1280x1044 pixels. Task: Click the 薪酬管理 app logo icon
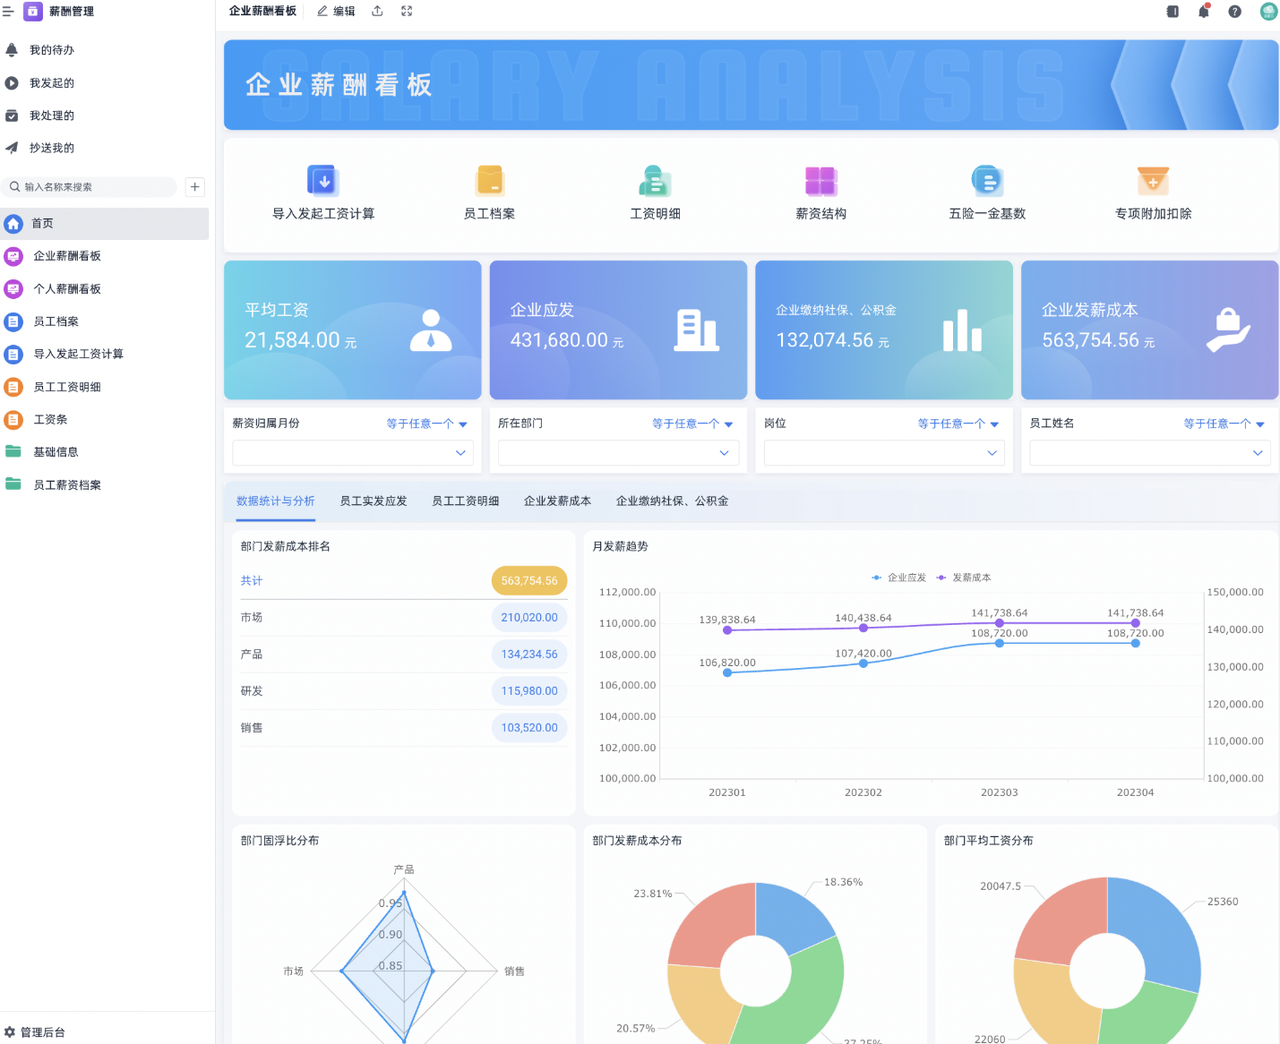point(33,11)
